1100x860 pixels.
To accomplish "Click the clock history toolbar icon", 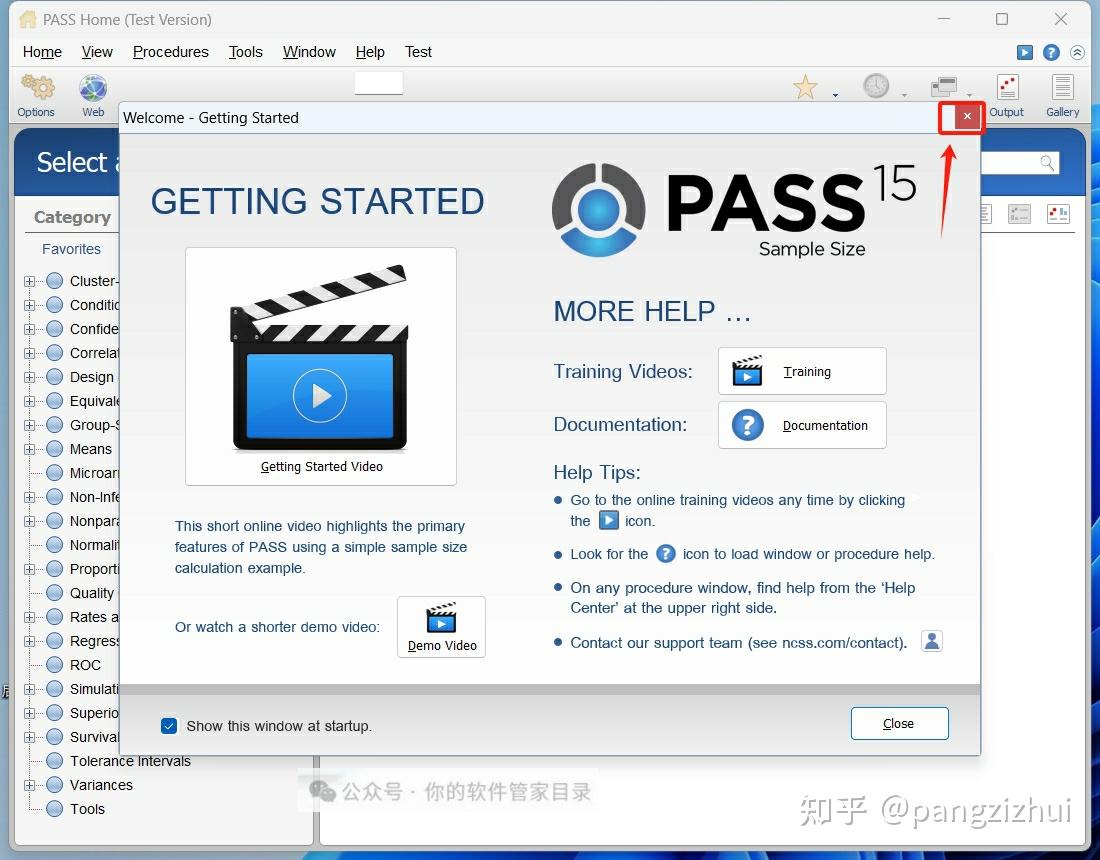I will pyautogui.click(x=876, y=87).
